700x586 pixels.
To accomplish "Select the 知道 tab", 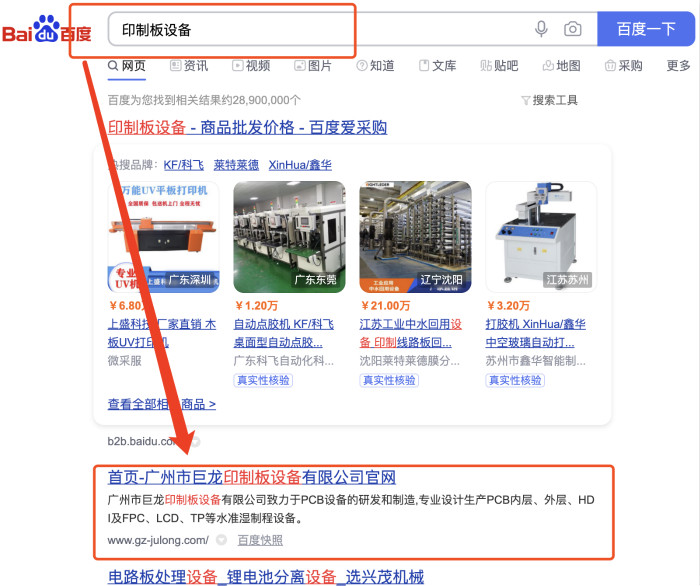I will [x=375, y=66].
